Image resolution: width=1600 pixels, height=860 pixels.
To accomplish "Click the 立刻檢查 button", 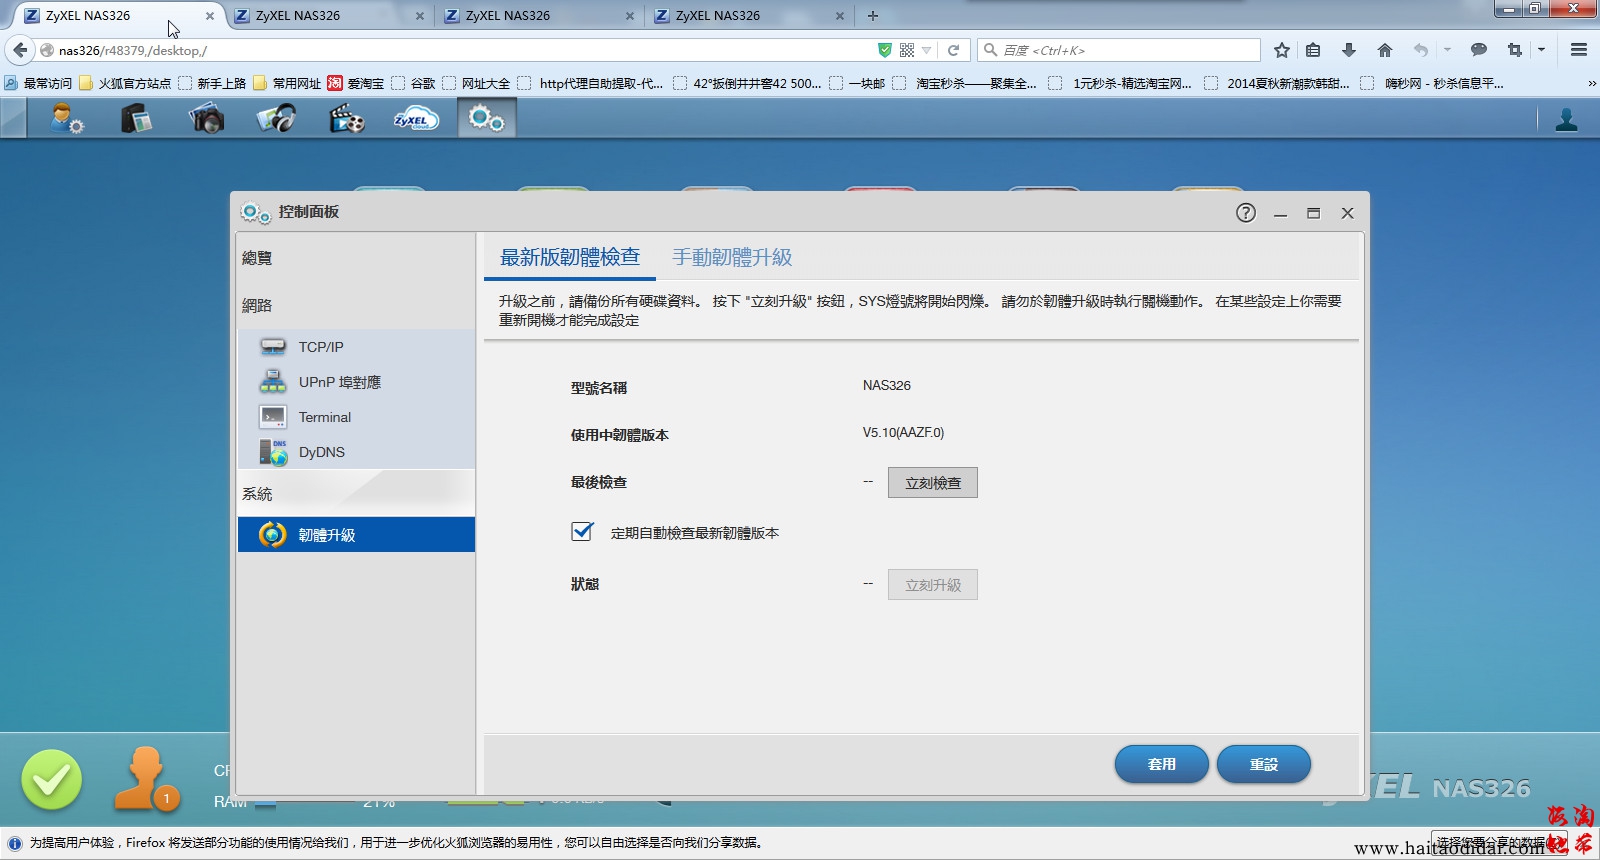I will pyautogui.click(x=932, y=483).
